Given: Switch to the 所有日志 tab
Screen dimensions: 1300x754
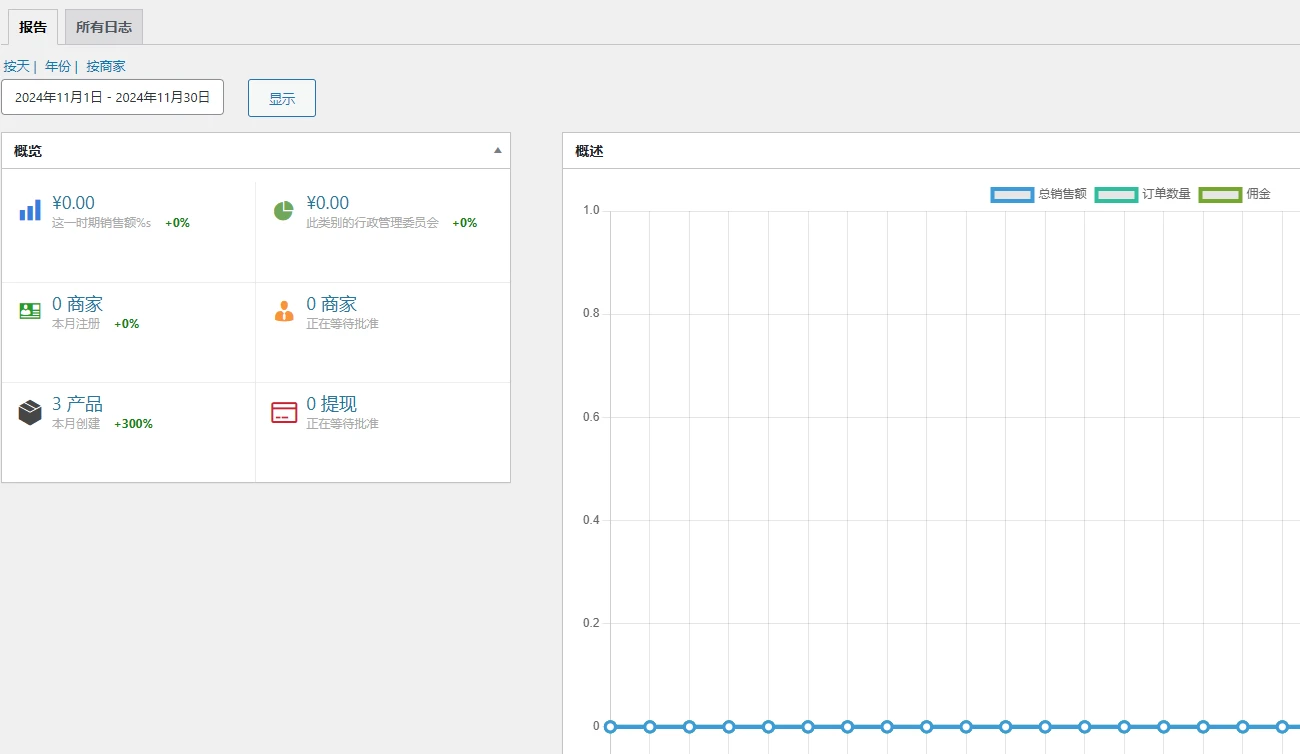Looking at the screenshot, I should (103, 27).
